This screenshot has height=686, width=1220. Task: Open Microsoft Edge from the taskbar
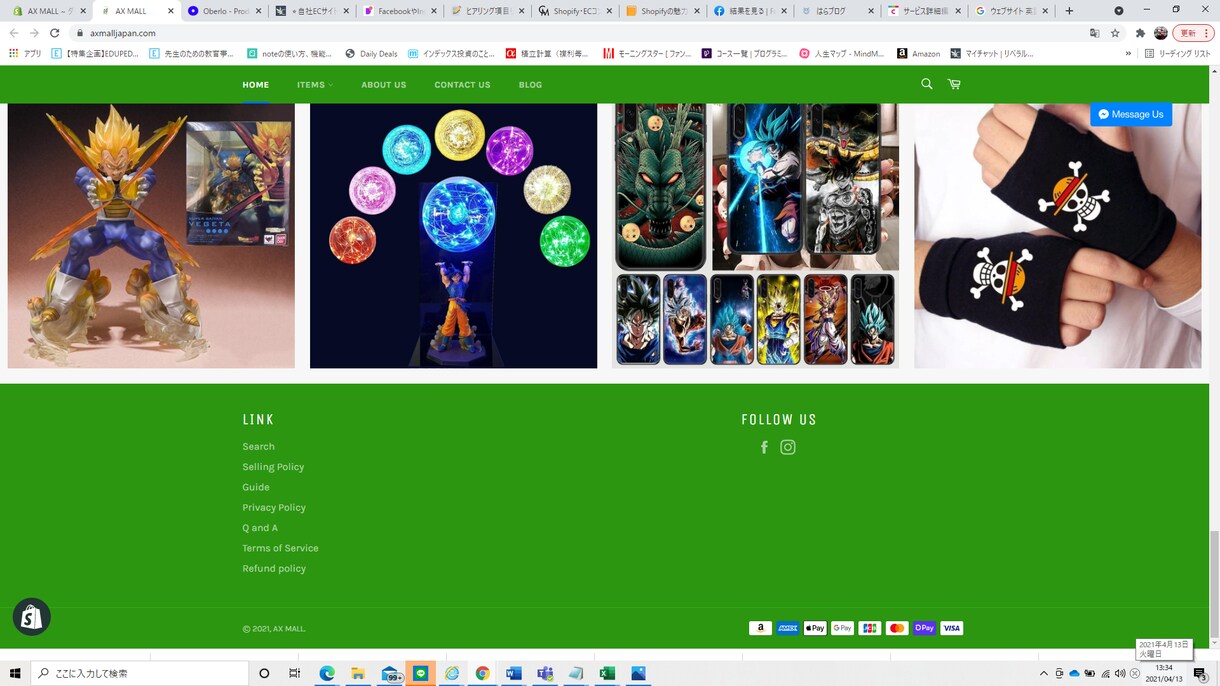pos(327,673)
